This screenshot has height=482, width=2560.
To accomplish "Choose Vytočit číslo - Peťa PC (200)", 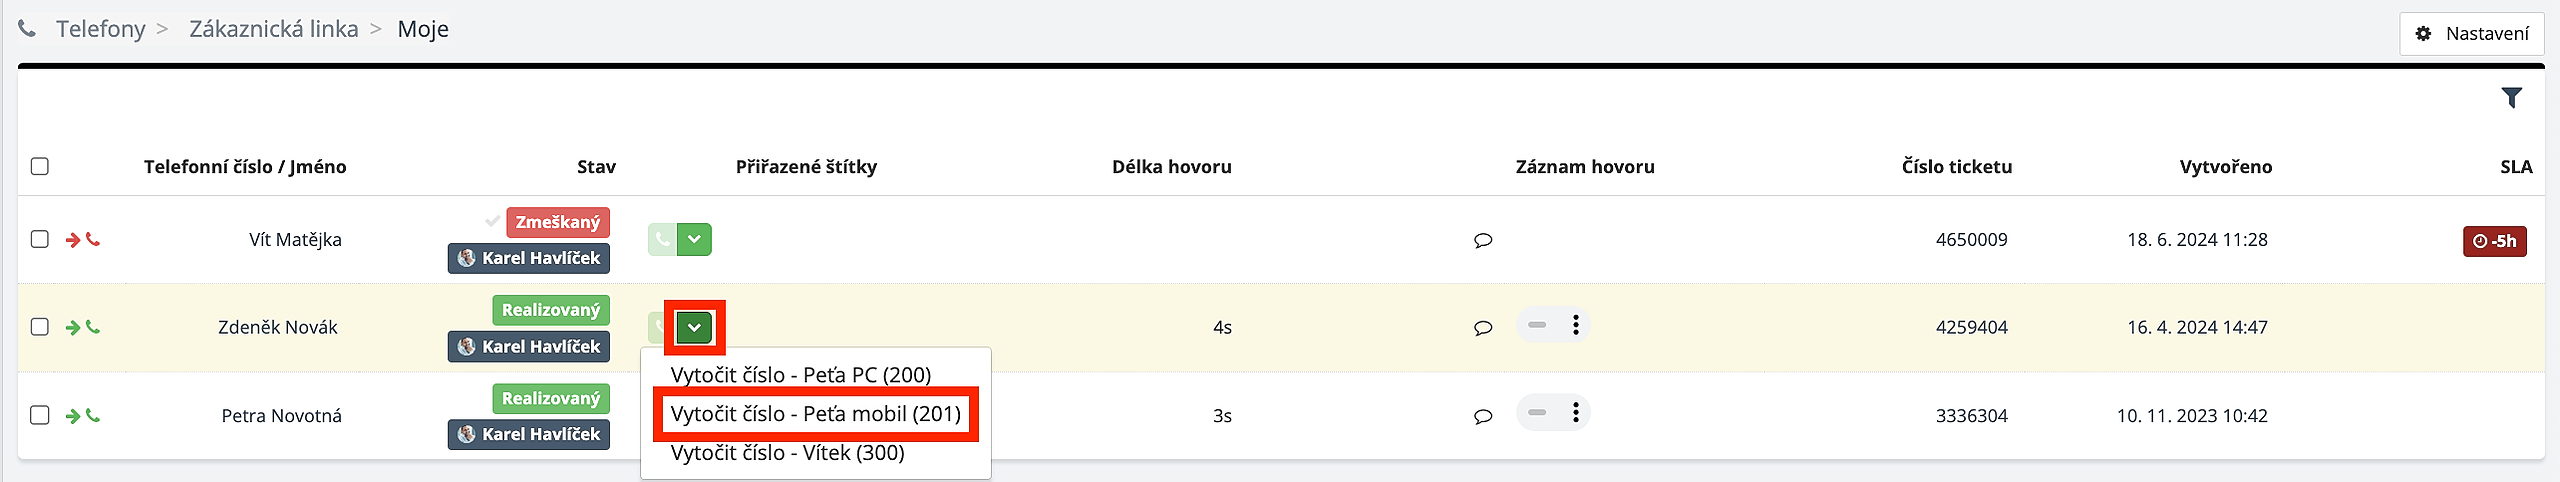I will (x=801, y=375).
